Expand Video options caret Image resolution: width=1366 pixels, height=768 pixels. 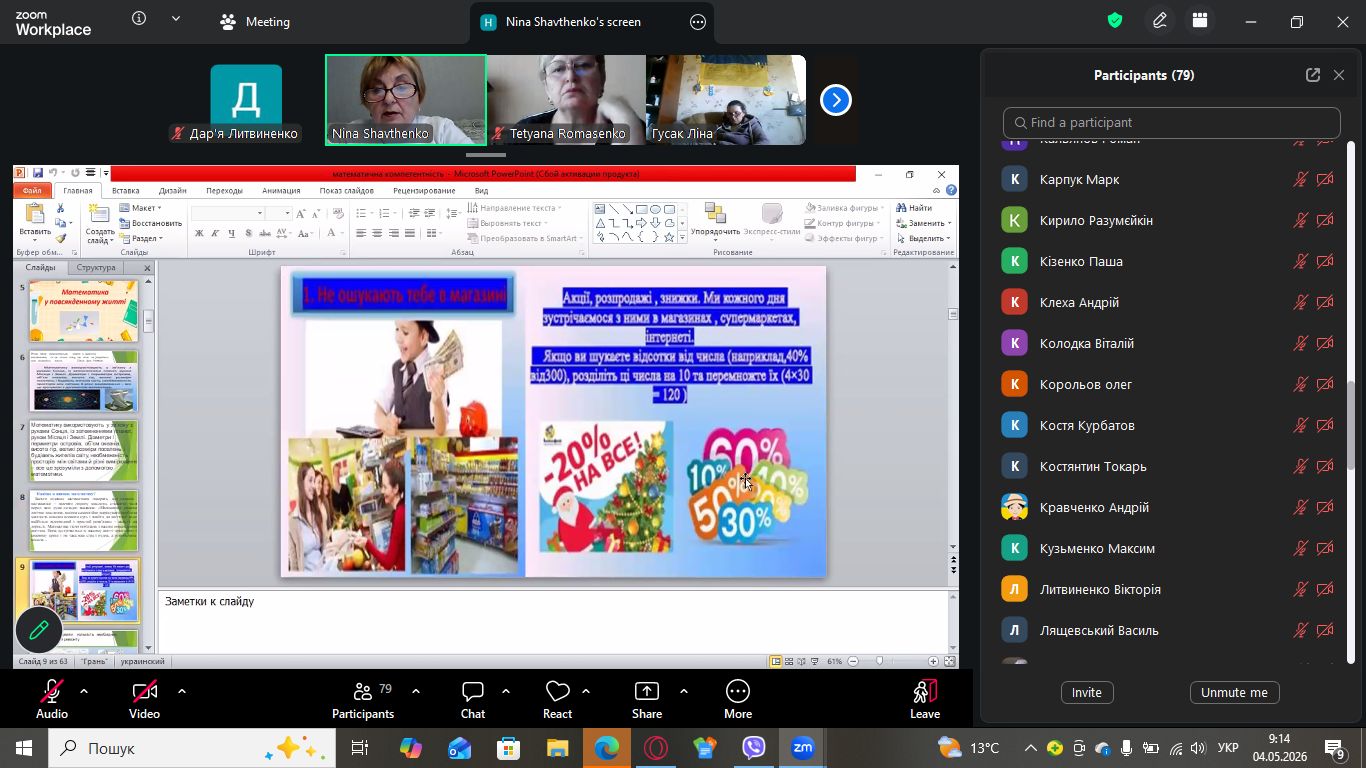tap(181, 691)
